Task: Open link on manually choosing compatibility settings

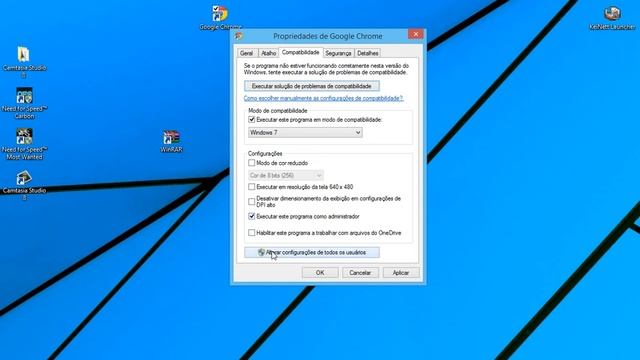Action: pyautogui.click(x=323, y=98)
